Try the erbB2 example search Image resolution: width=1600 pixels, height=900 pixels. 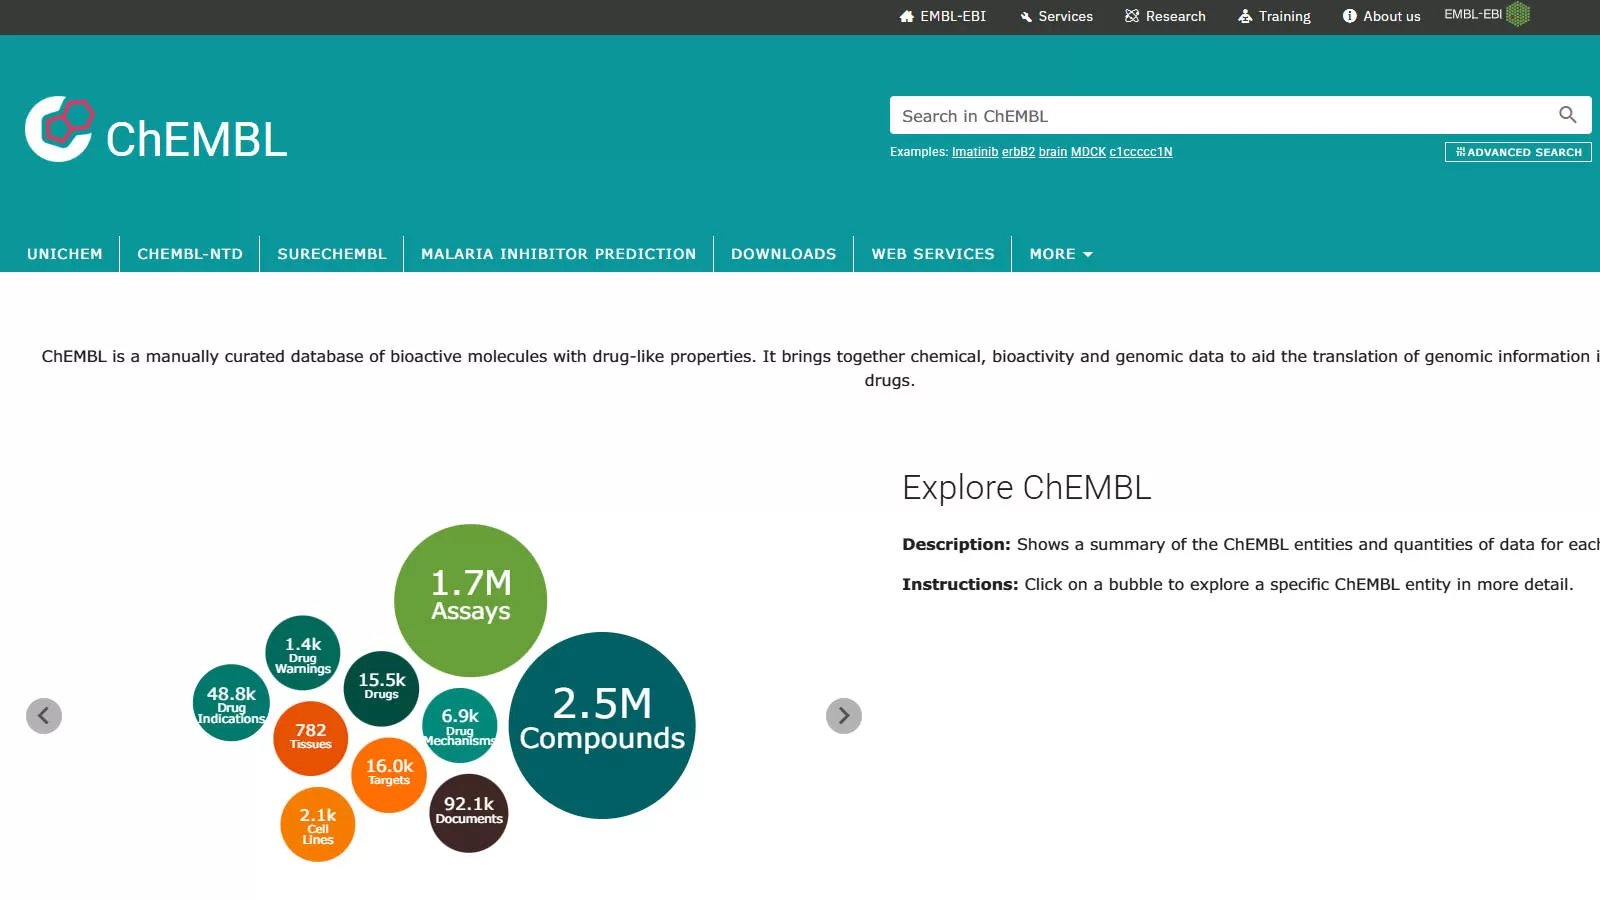tap(1018, 152)
